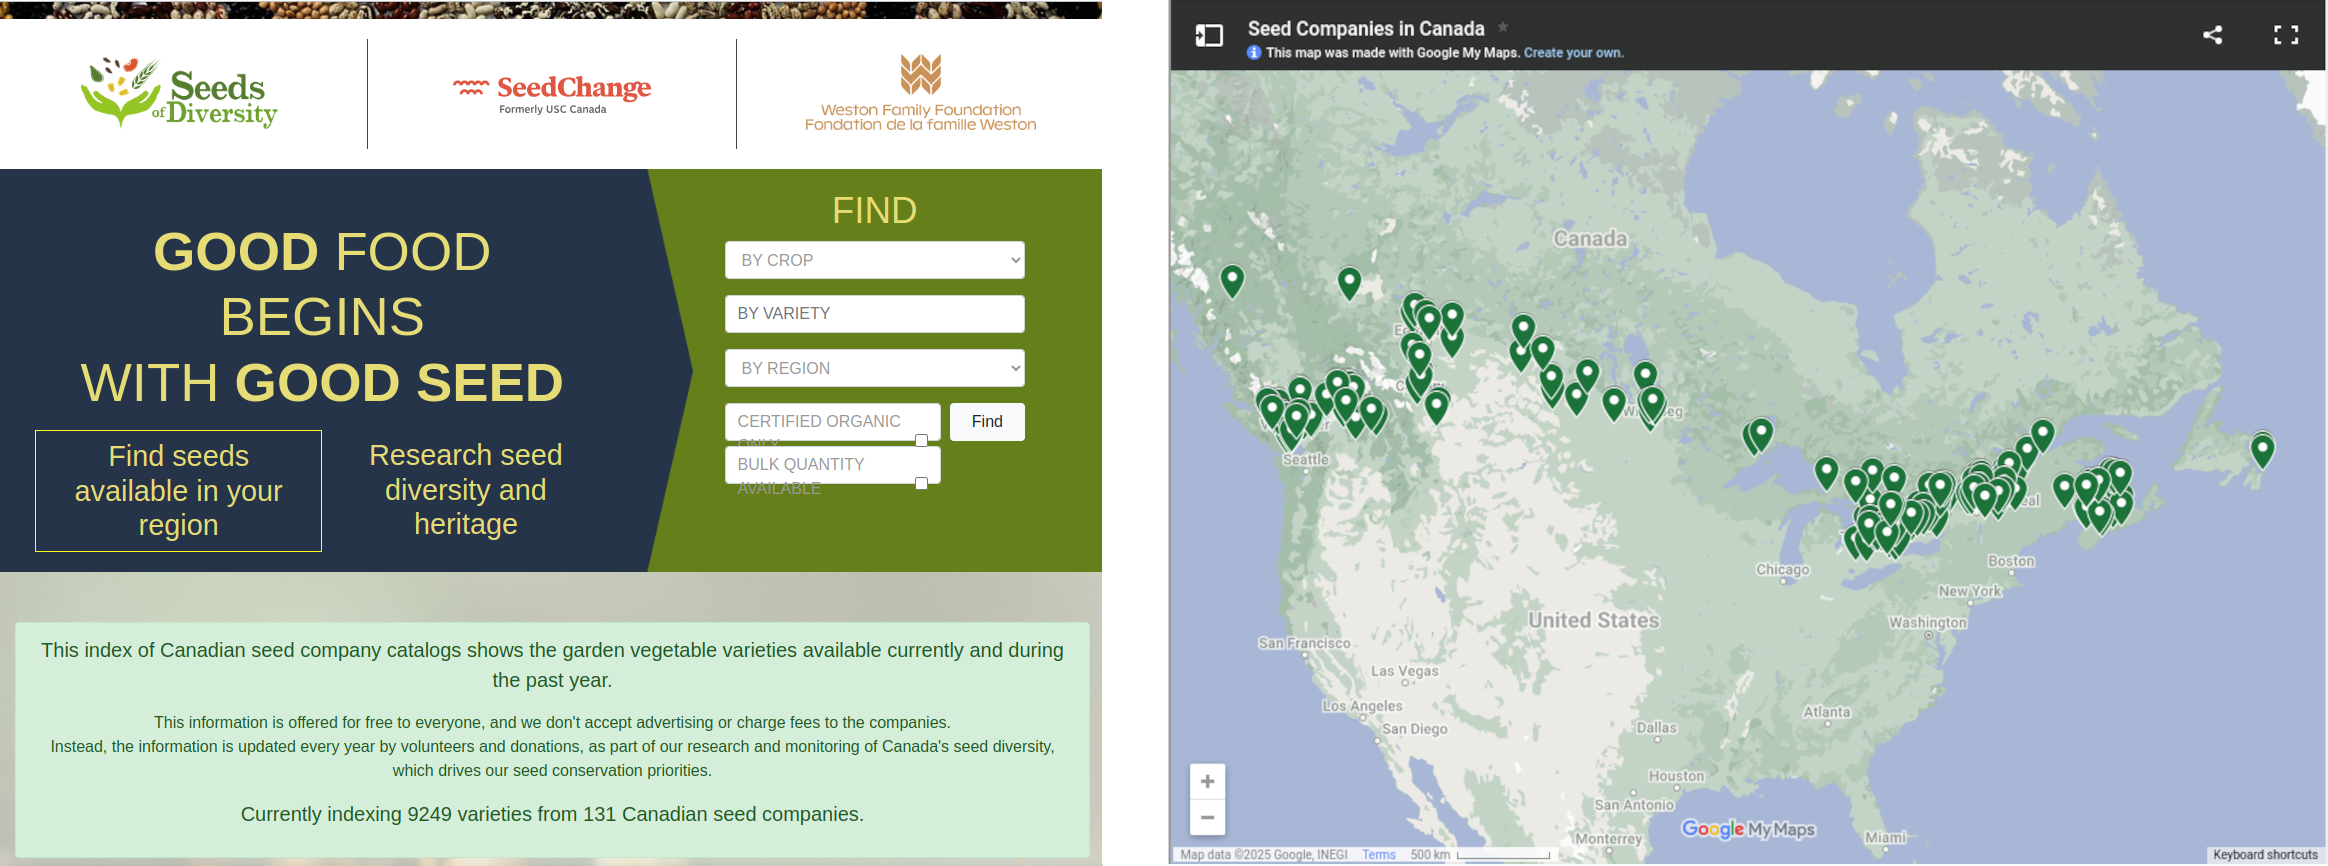Select the 'Find seeds available in your region' tab
Image resolution: width=2328 pixels, height=866 pixels.
[x=179, y=490]
